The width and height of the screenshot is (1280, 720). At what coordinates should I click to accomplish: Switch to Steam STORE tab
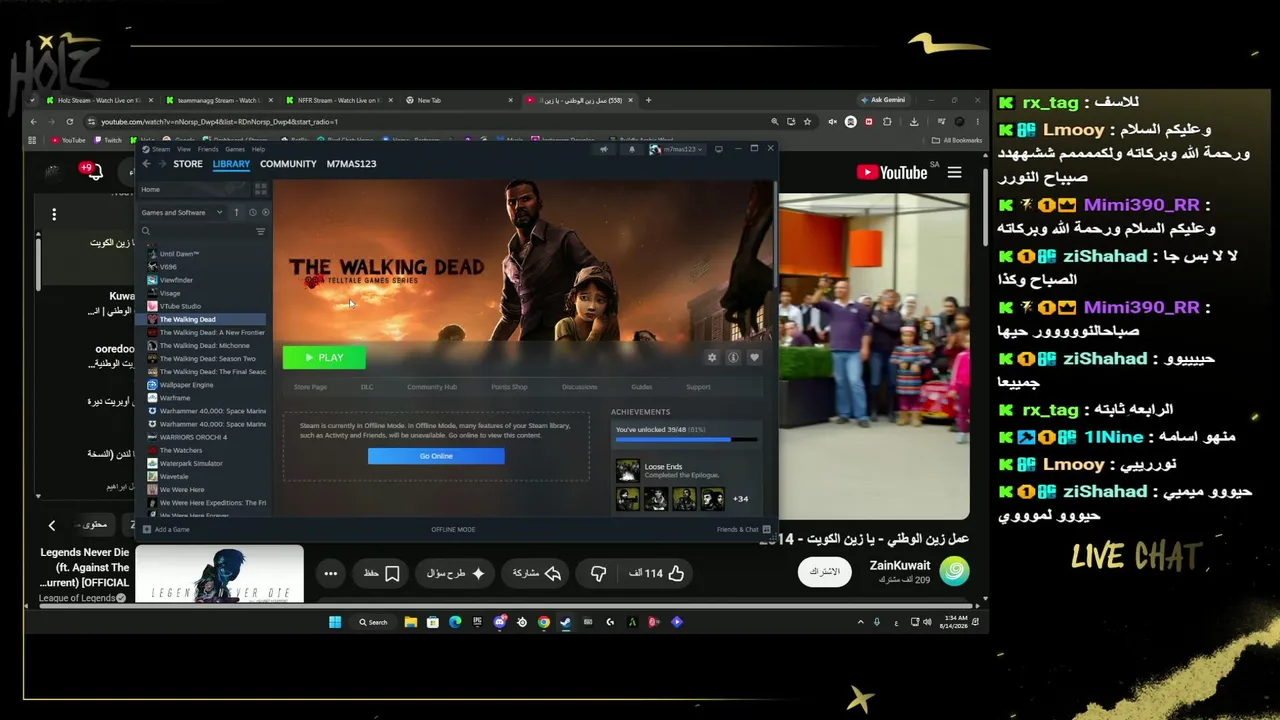pyautogui.click(x=188, y=164)
